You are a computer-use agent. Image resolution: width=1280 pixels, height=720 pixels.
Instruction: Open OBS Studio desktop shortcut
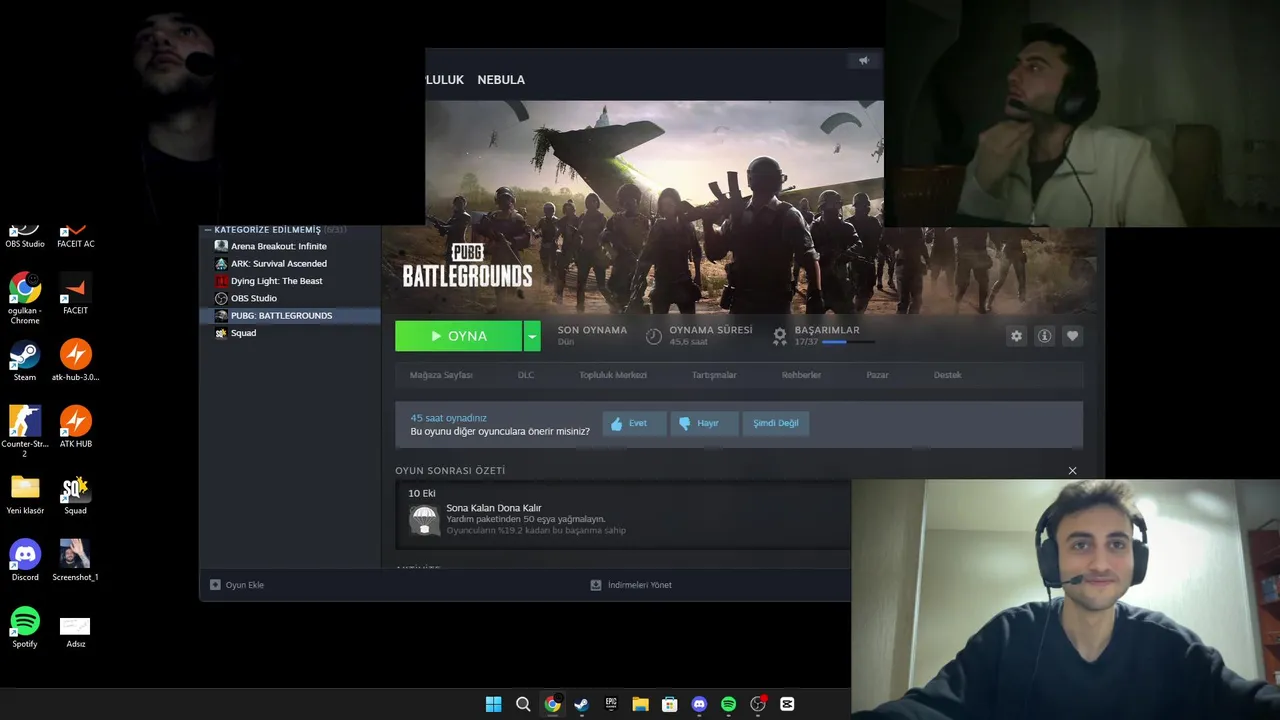tap(25, 236)
